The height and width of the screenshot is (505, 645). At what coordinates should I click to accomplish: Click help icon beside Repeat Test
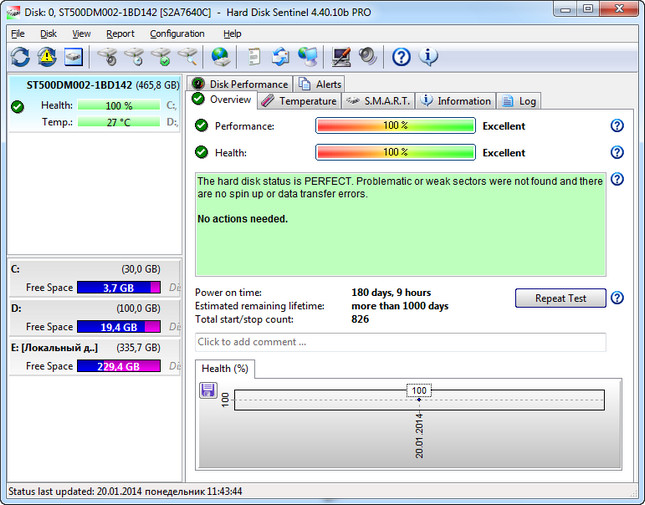click(x=617, y=298)
